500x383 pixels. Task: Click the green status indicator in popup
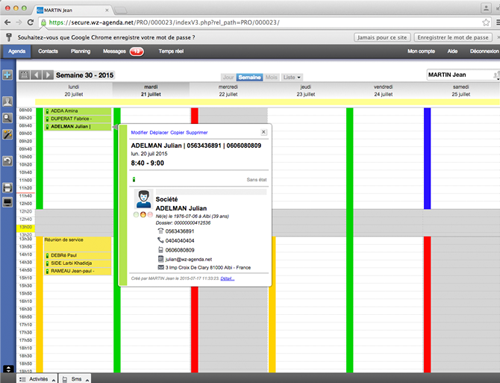(134, 180)
